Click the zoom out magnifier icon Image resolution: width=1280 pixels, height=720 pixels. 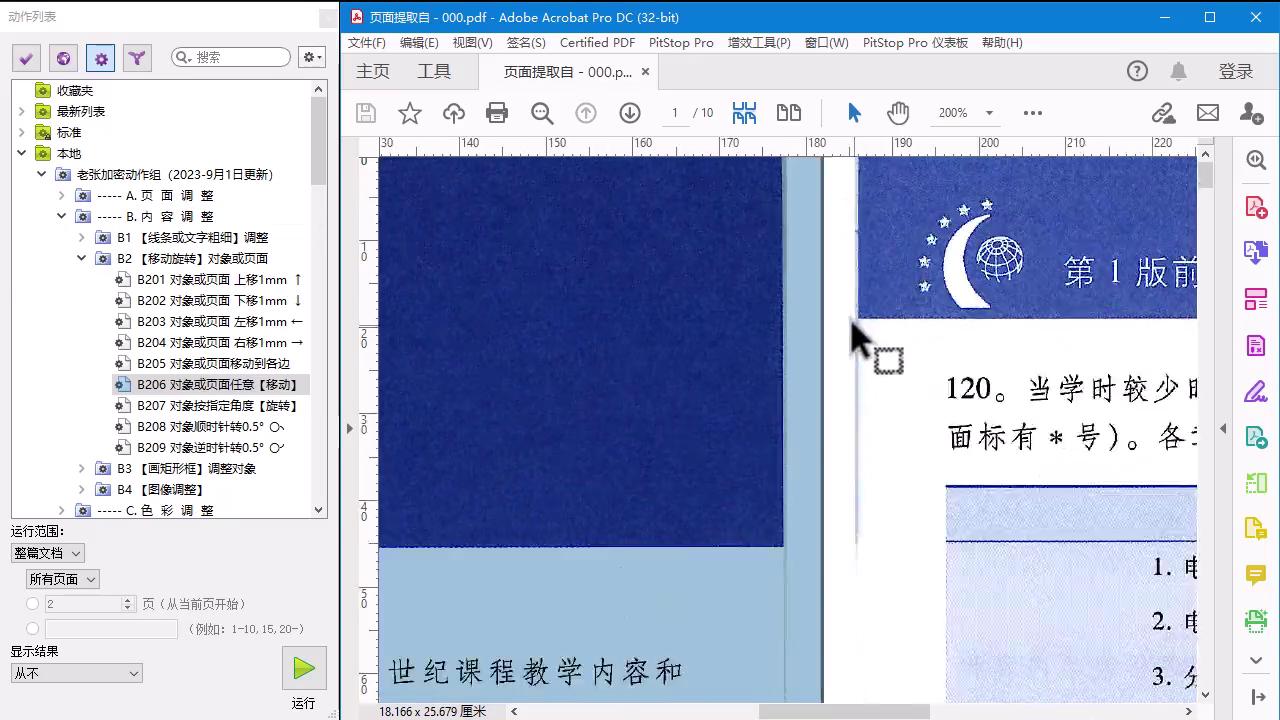pos(542,113)
